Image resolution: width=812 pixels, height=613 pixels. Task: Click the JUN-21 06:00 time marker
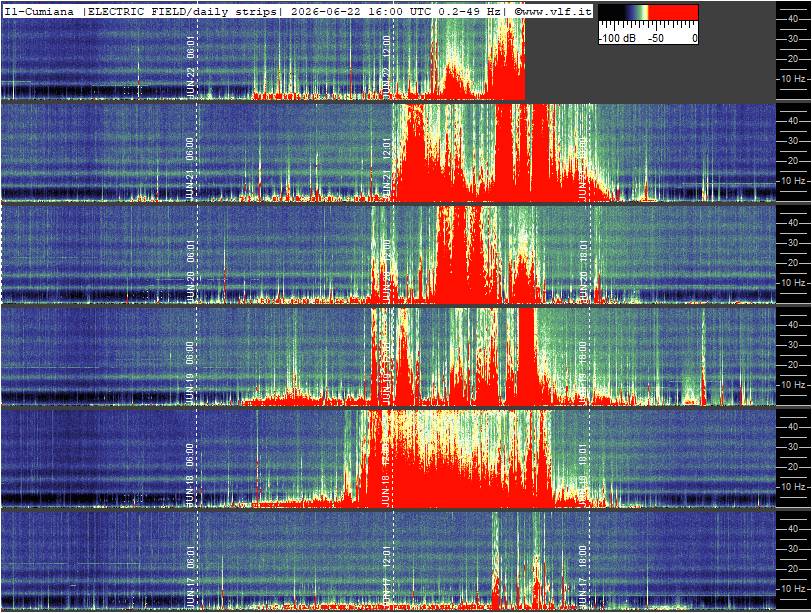190,169
